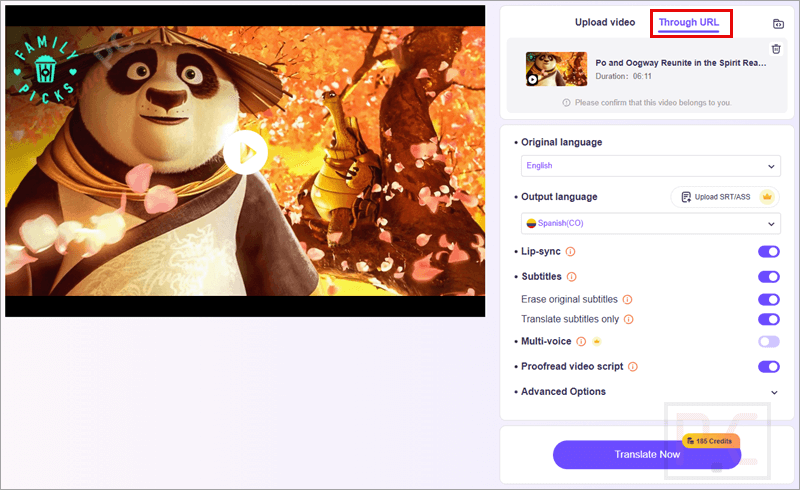Click the Po and Oogway video thumbnail
Viewport: 800px width, 490px height.
556,69
